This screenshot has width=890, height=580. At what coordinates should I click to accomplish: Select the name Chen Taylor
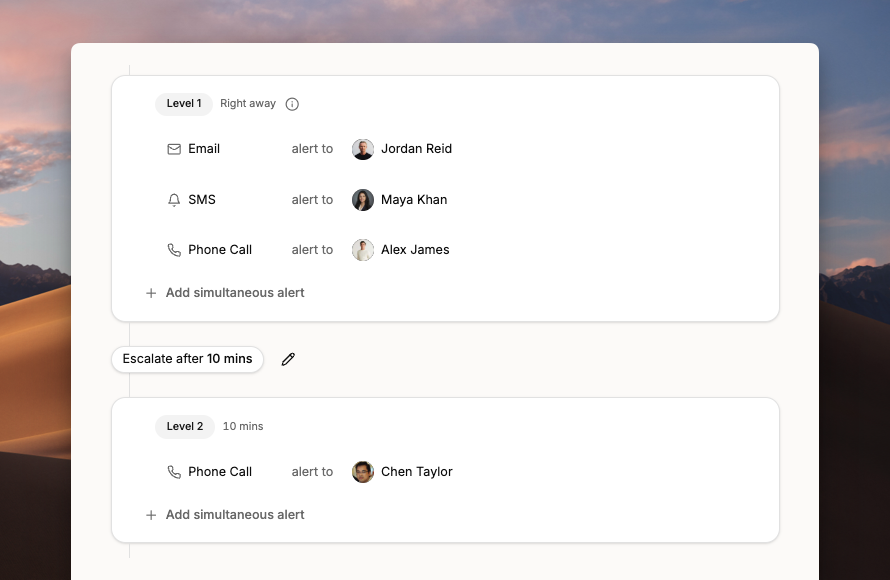[417, 472]
